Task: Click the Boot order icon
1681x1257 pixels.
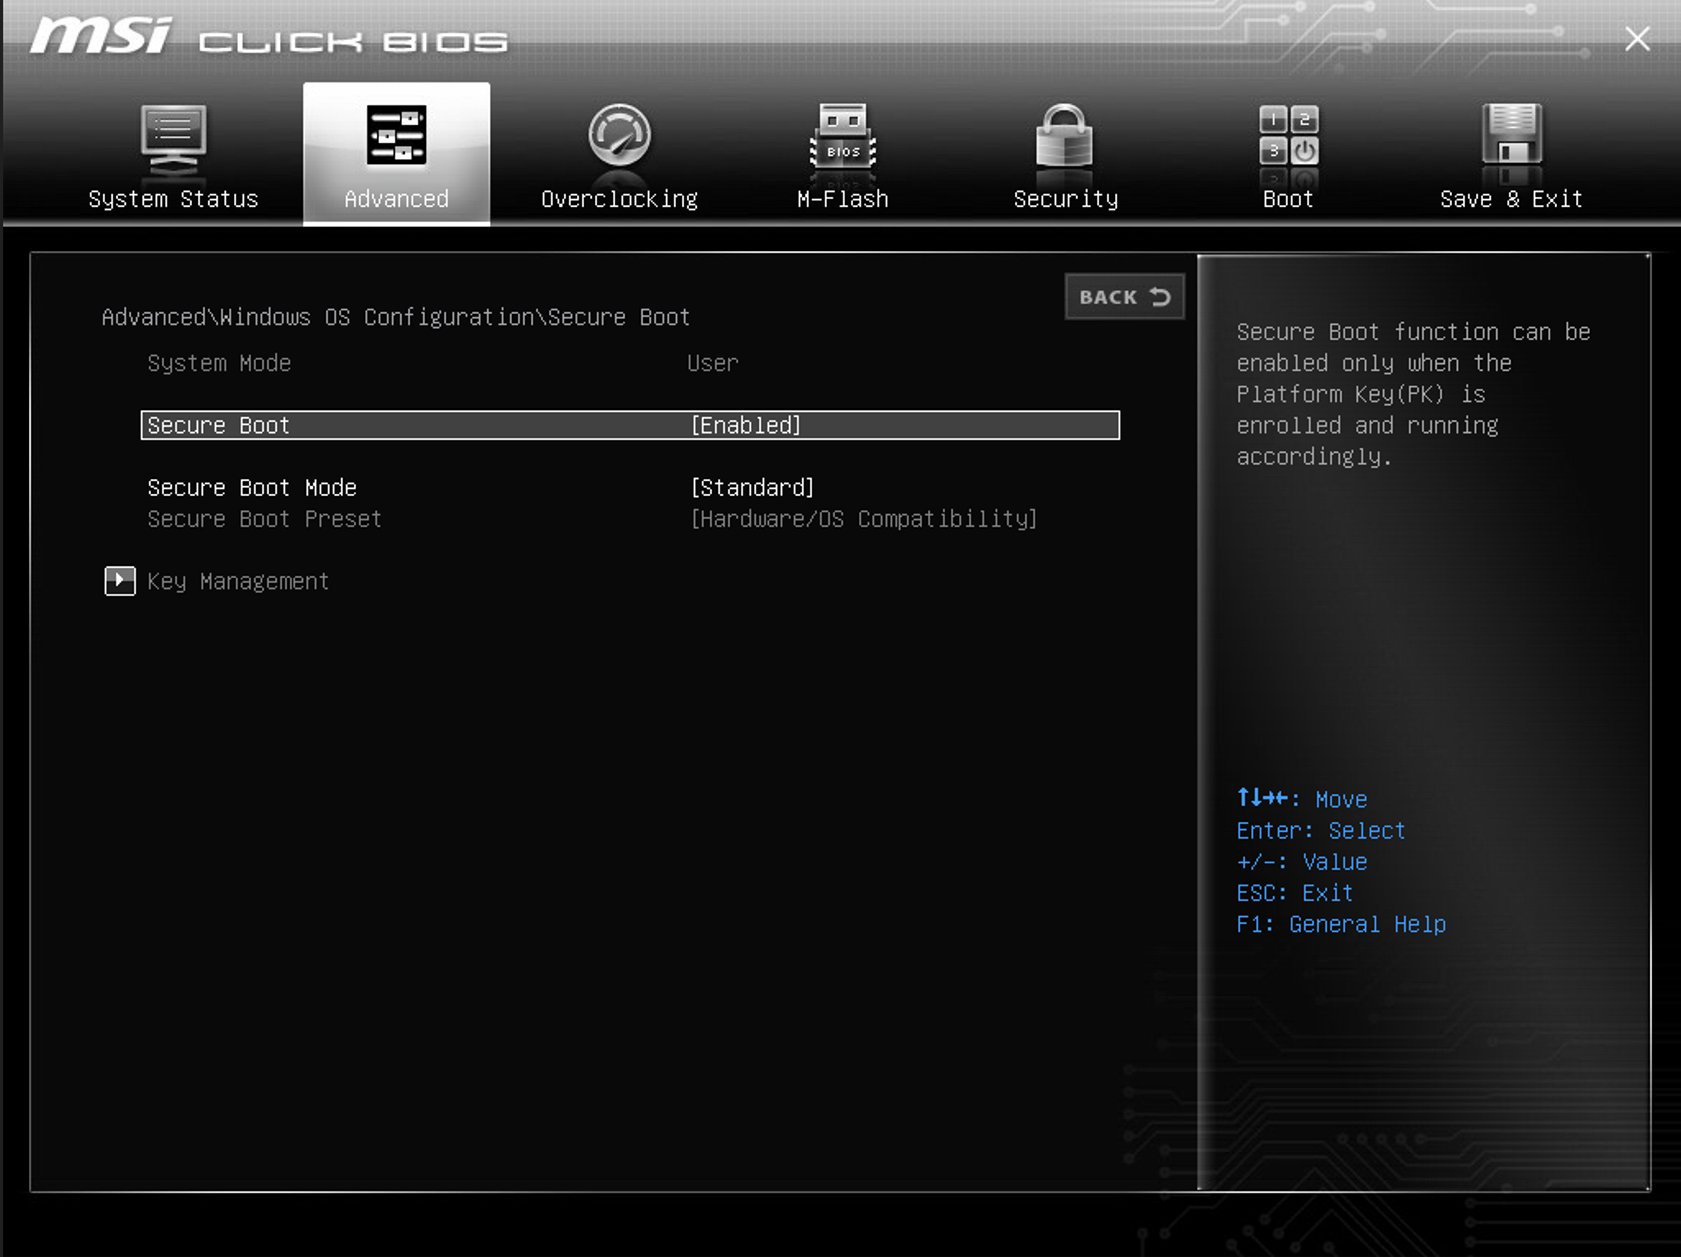Action: 1288,136
